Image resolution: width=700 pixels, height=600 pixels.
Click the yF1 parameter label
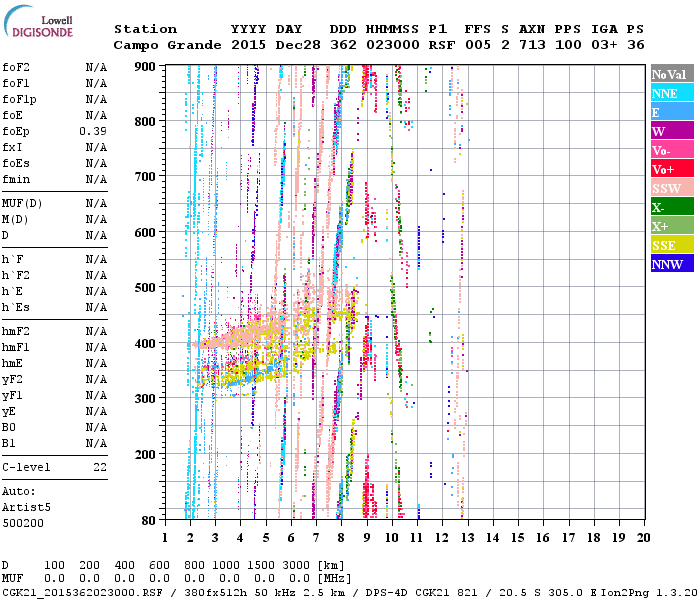12,396
